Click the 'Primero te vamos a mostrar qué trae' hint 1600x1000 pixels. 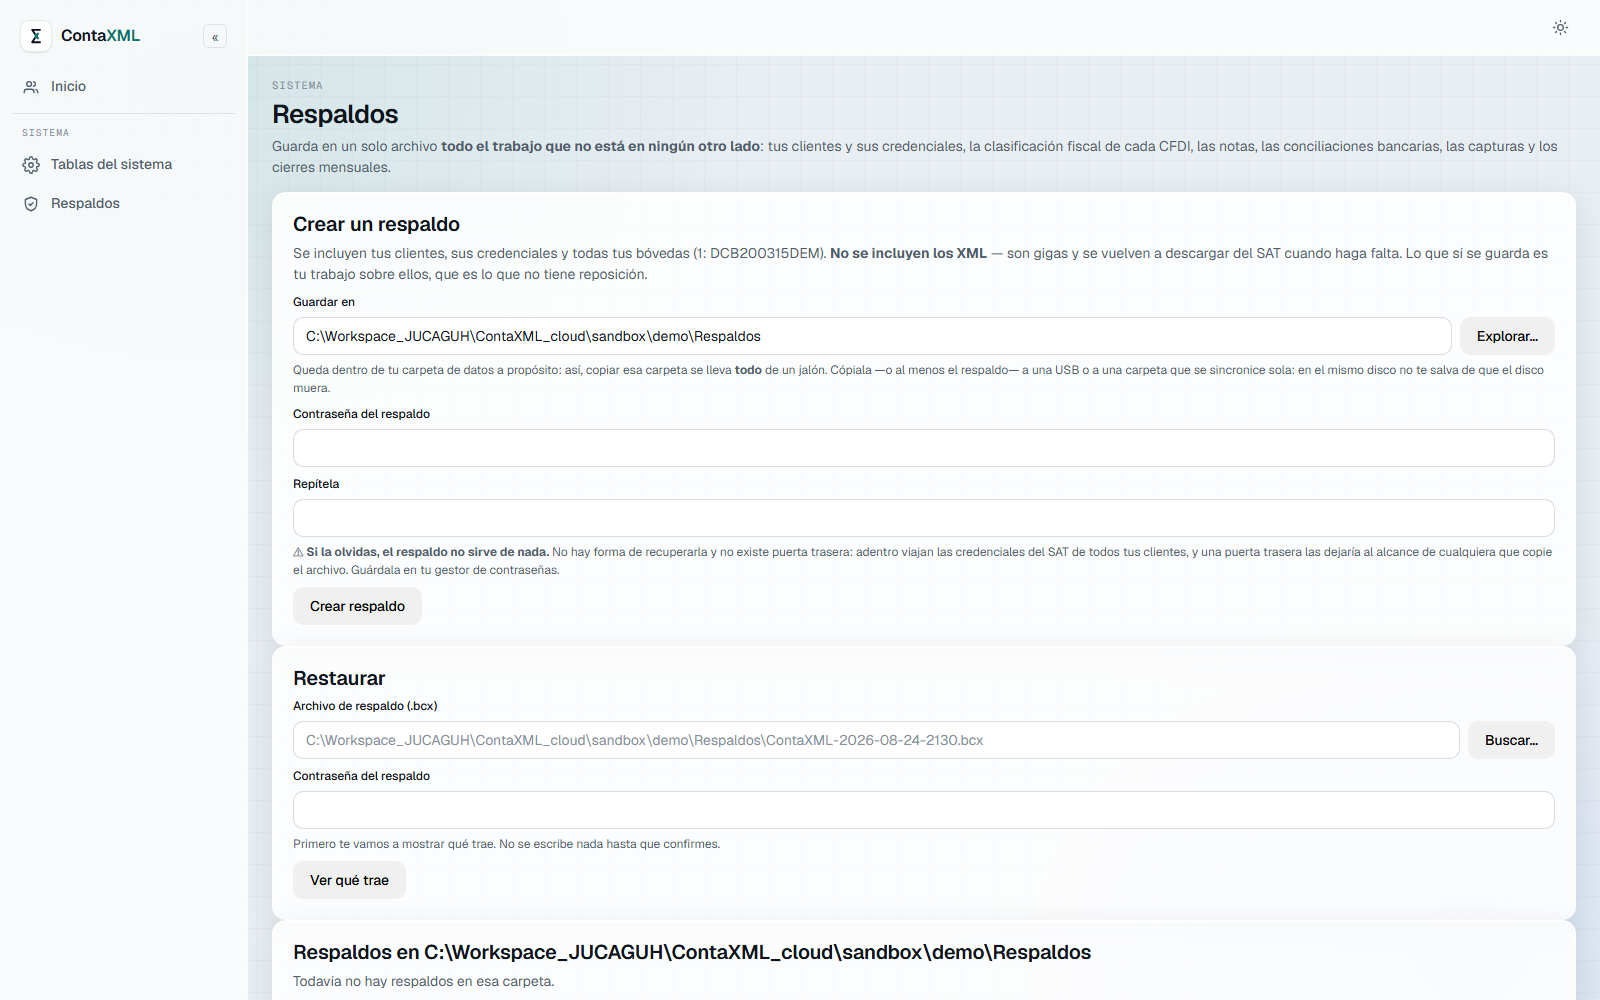pos(506,844)
